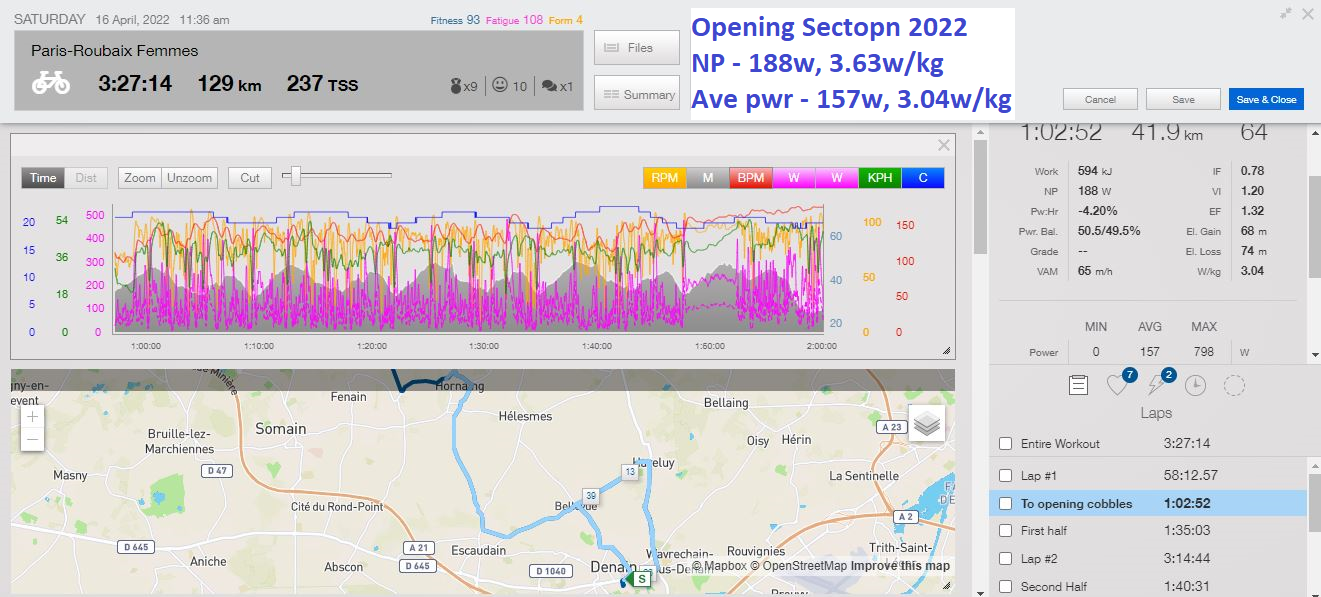This screenshot has width=1321, height=597.
Task: Click the Files button
Action: tap(637, 48)
